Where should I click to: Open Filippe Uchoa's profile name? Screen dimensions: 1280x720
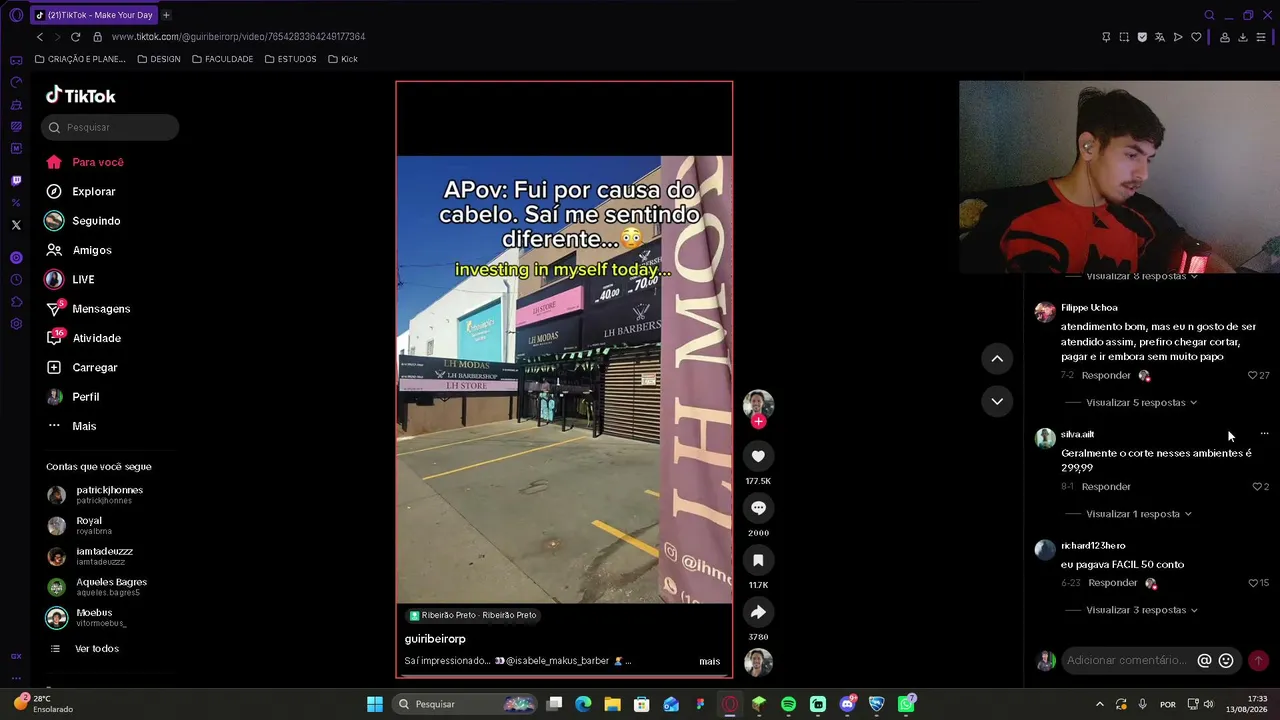pyautogui.click(x=1089, y=308)
